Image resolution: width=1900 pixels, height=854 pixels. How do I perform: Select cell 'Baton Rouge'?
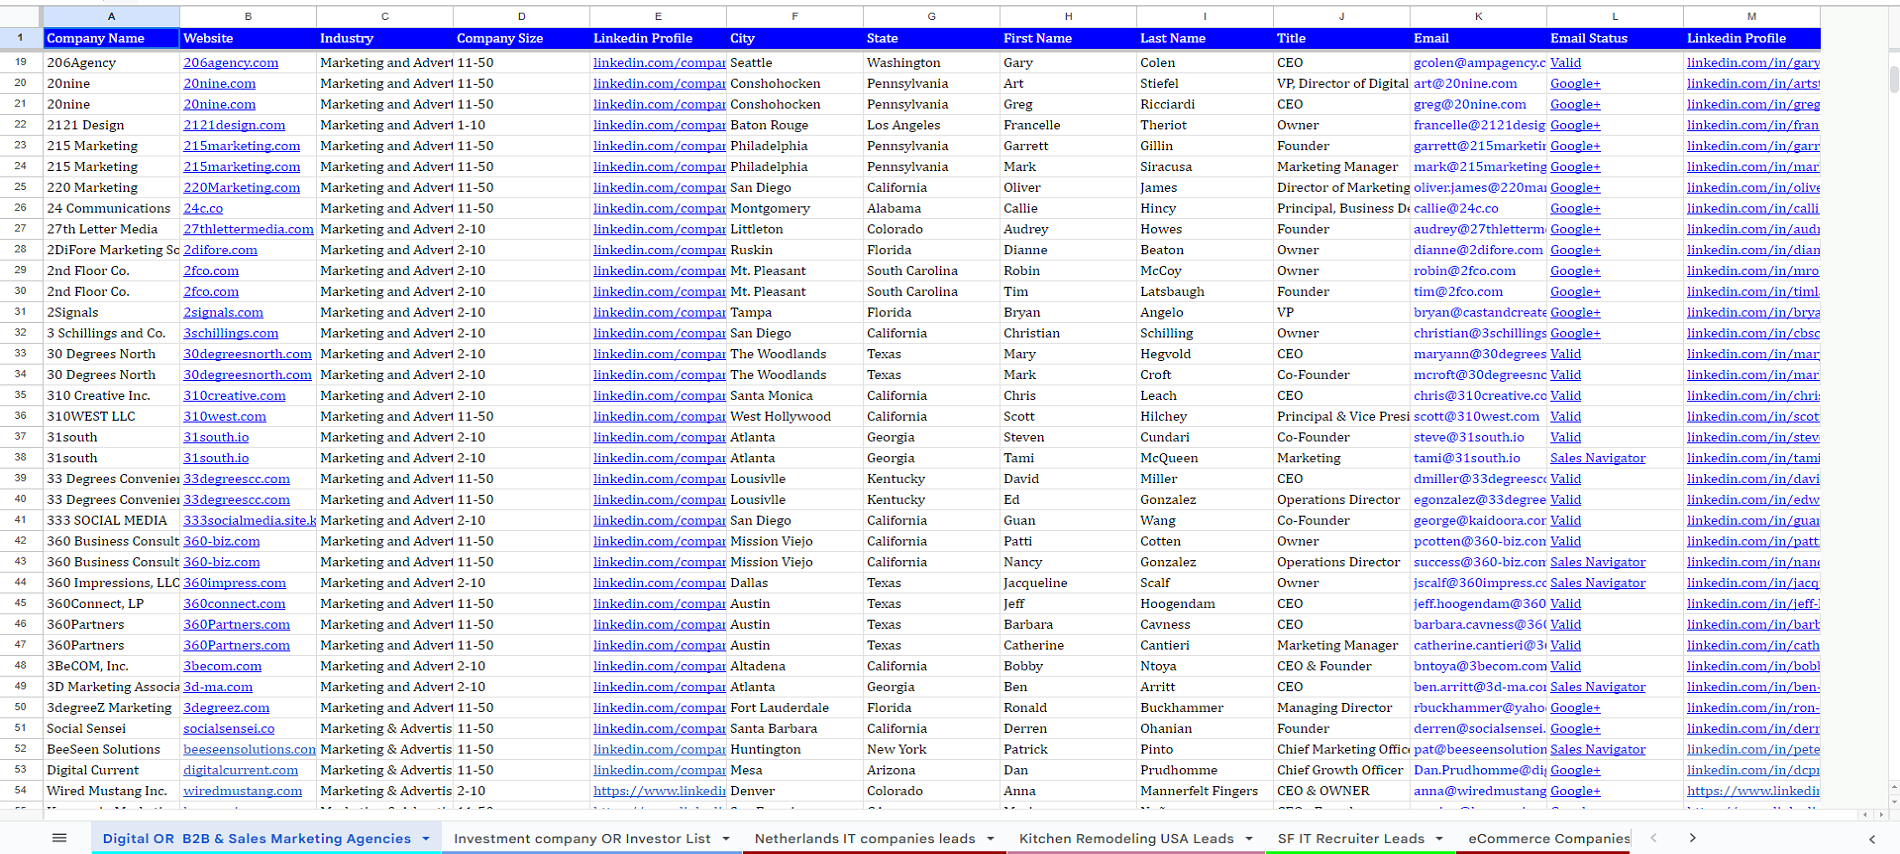click(x=794, y=125)
